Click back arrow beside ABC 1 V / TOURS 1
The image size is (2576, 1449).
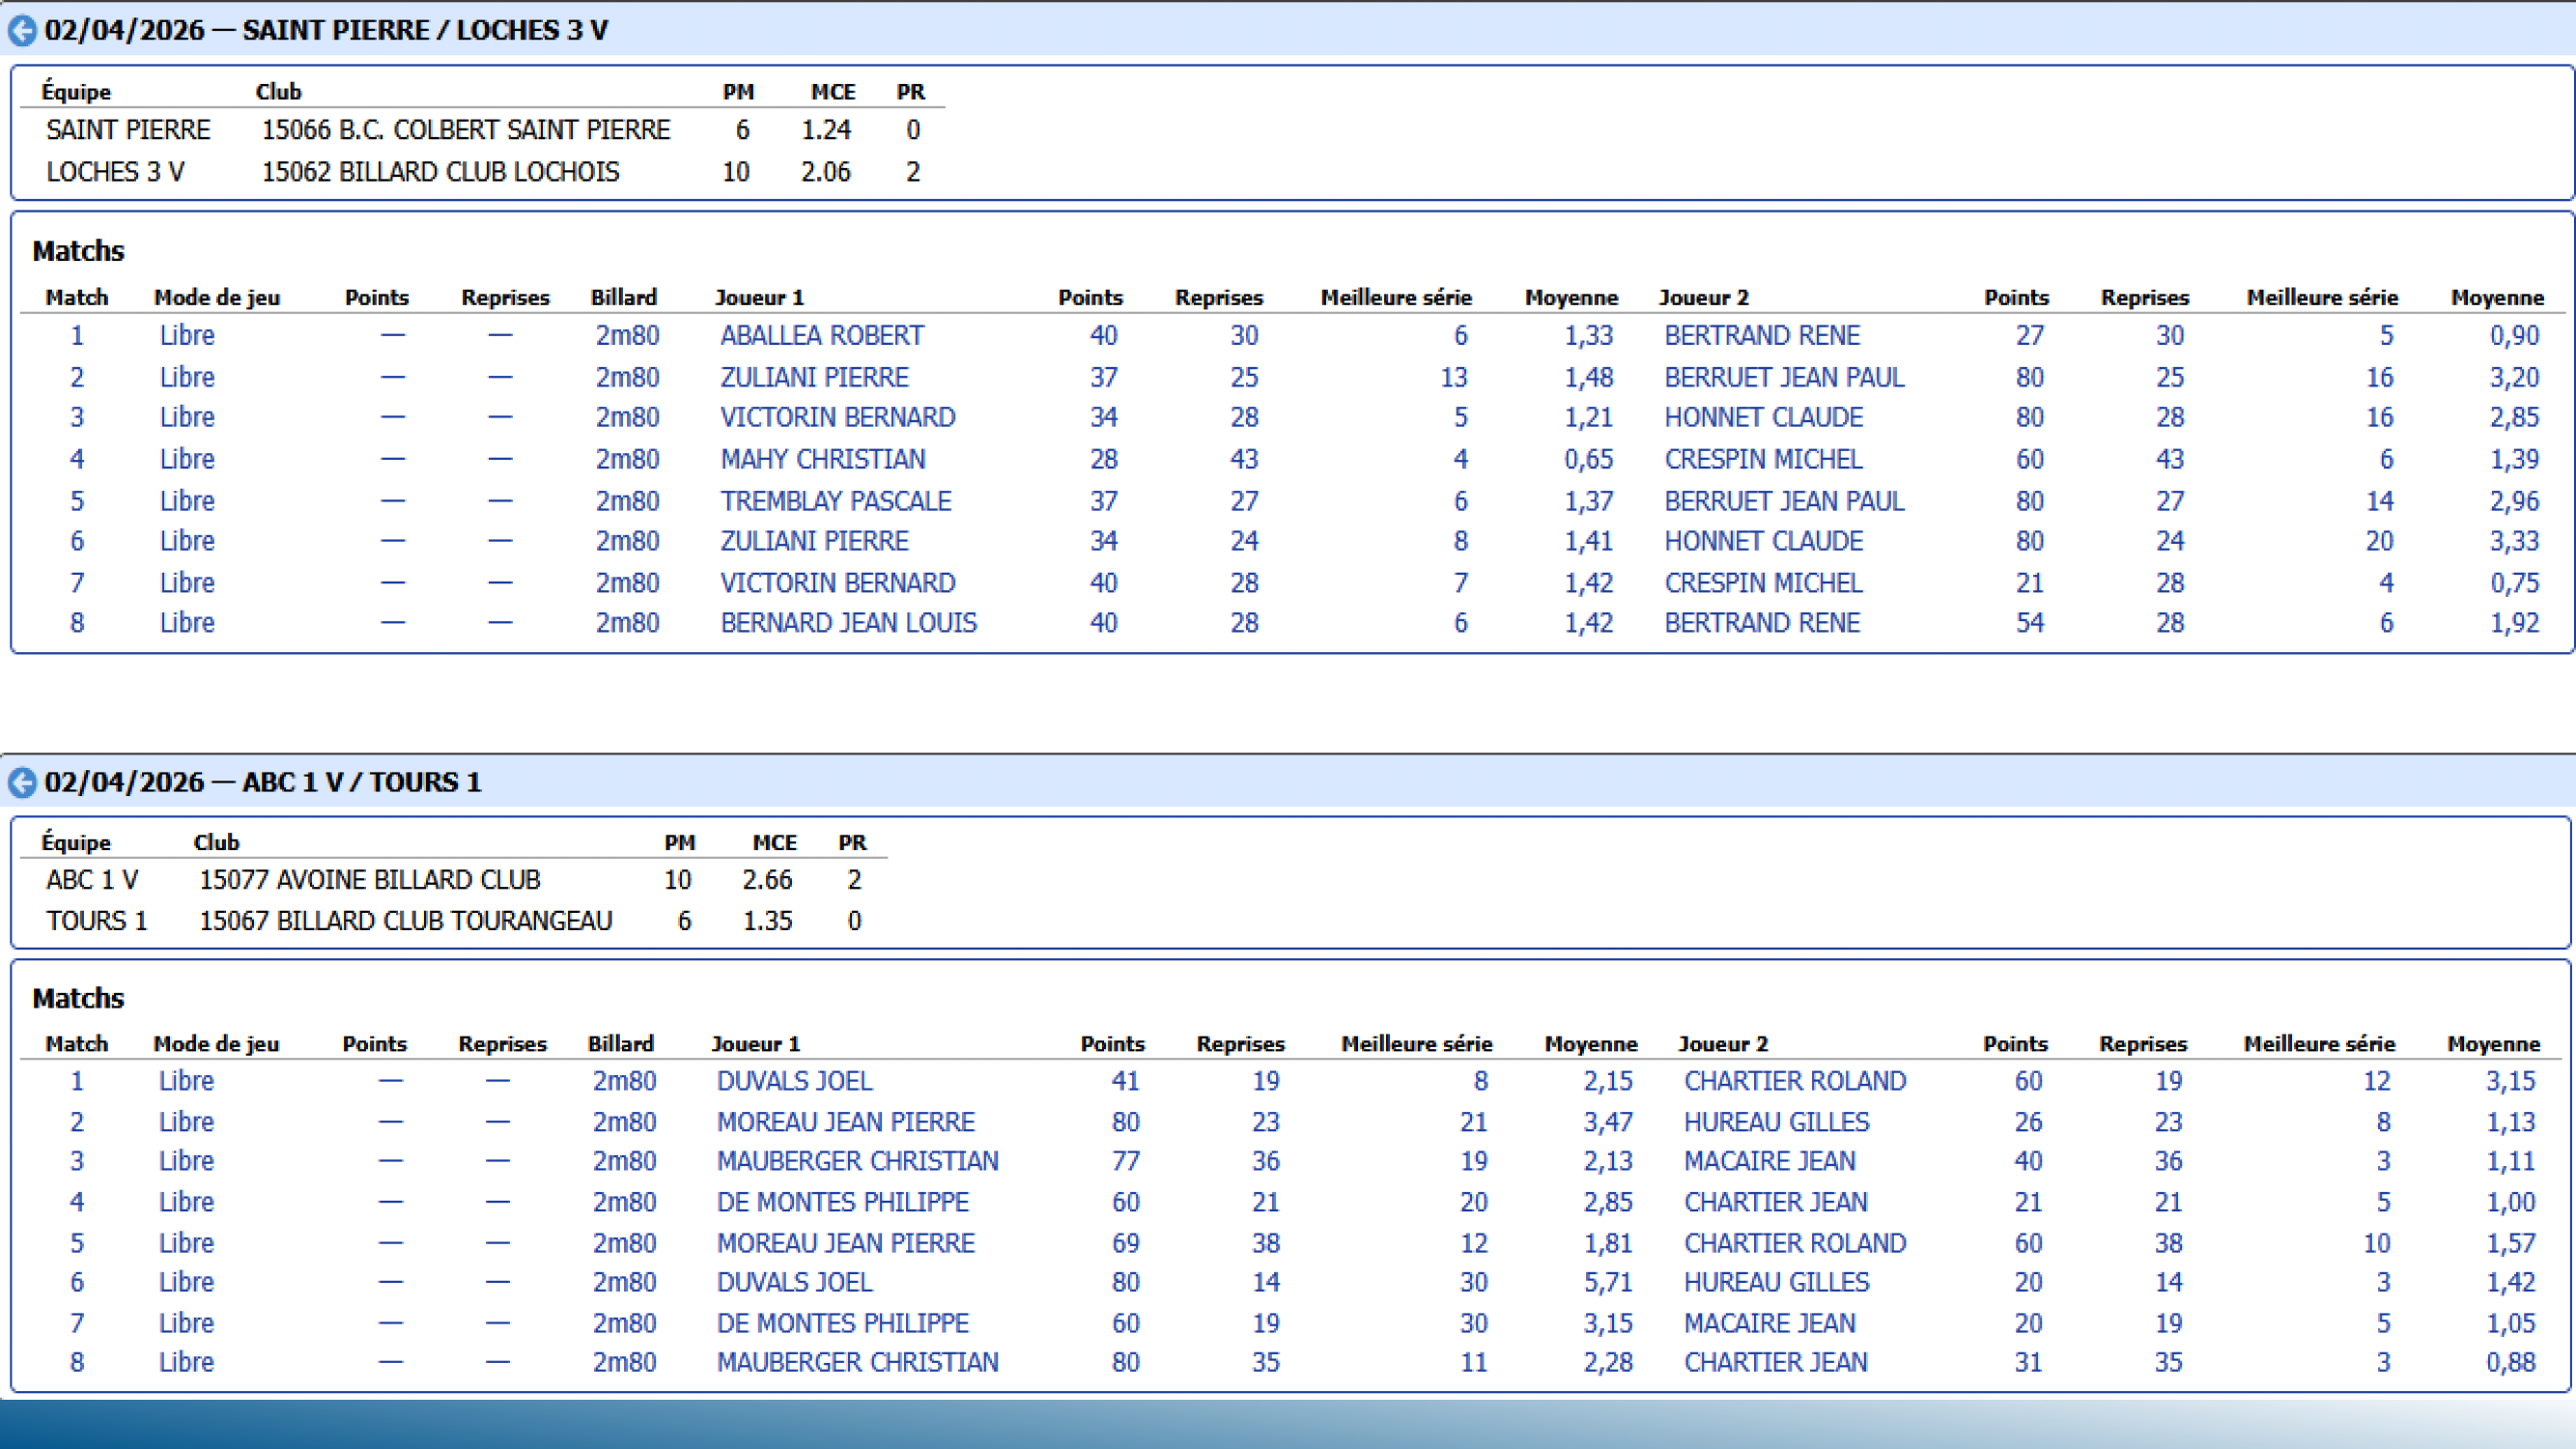22,782
